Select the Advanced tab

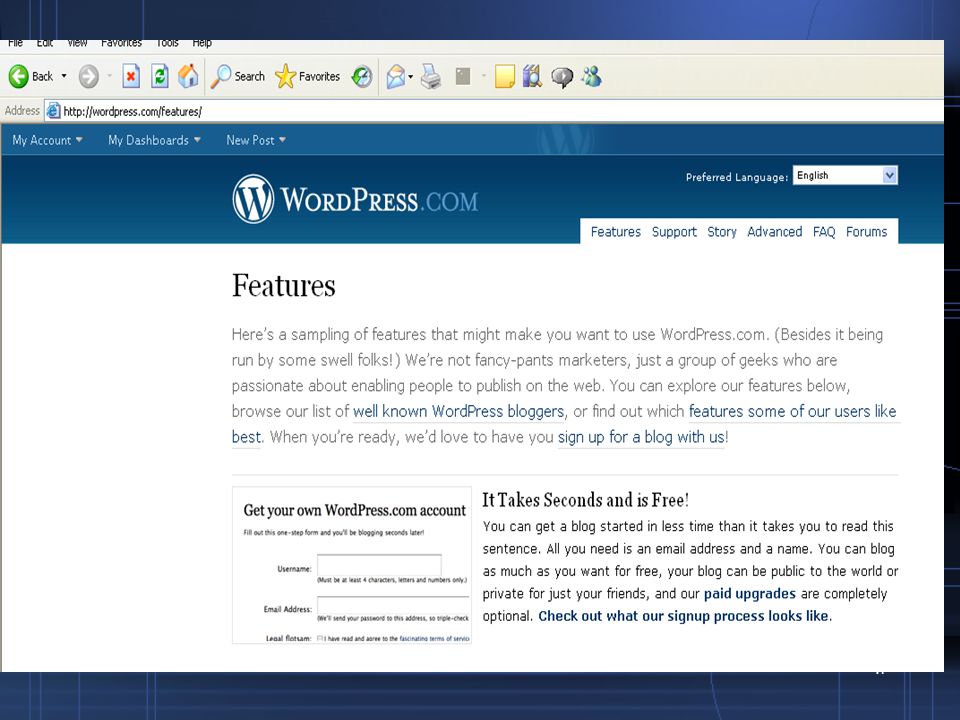click(774, 232)
